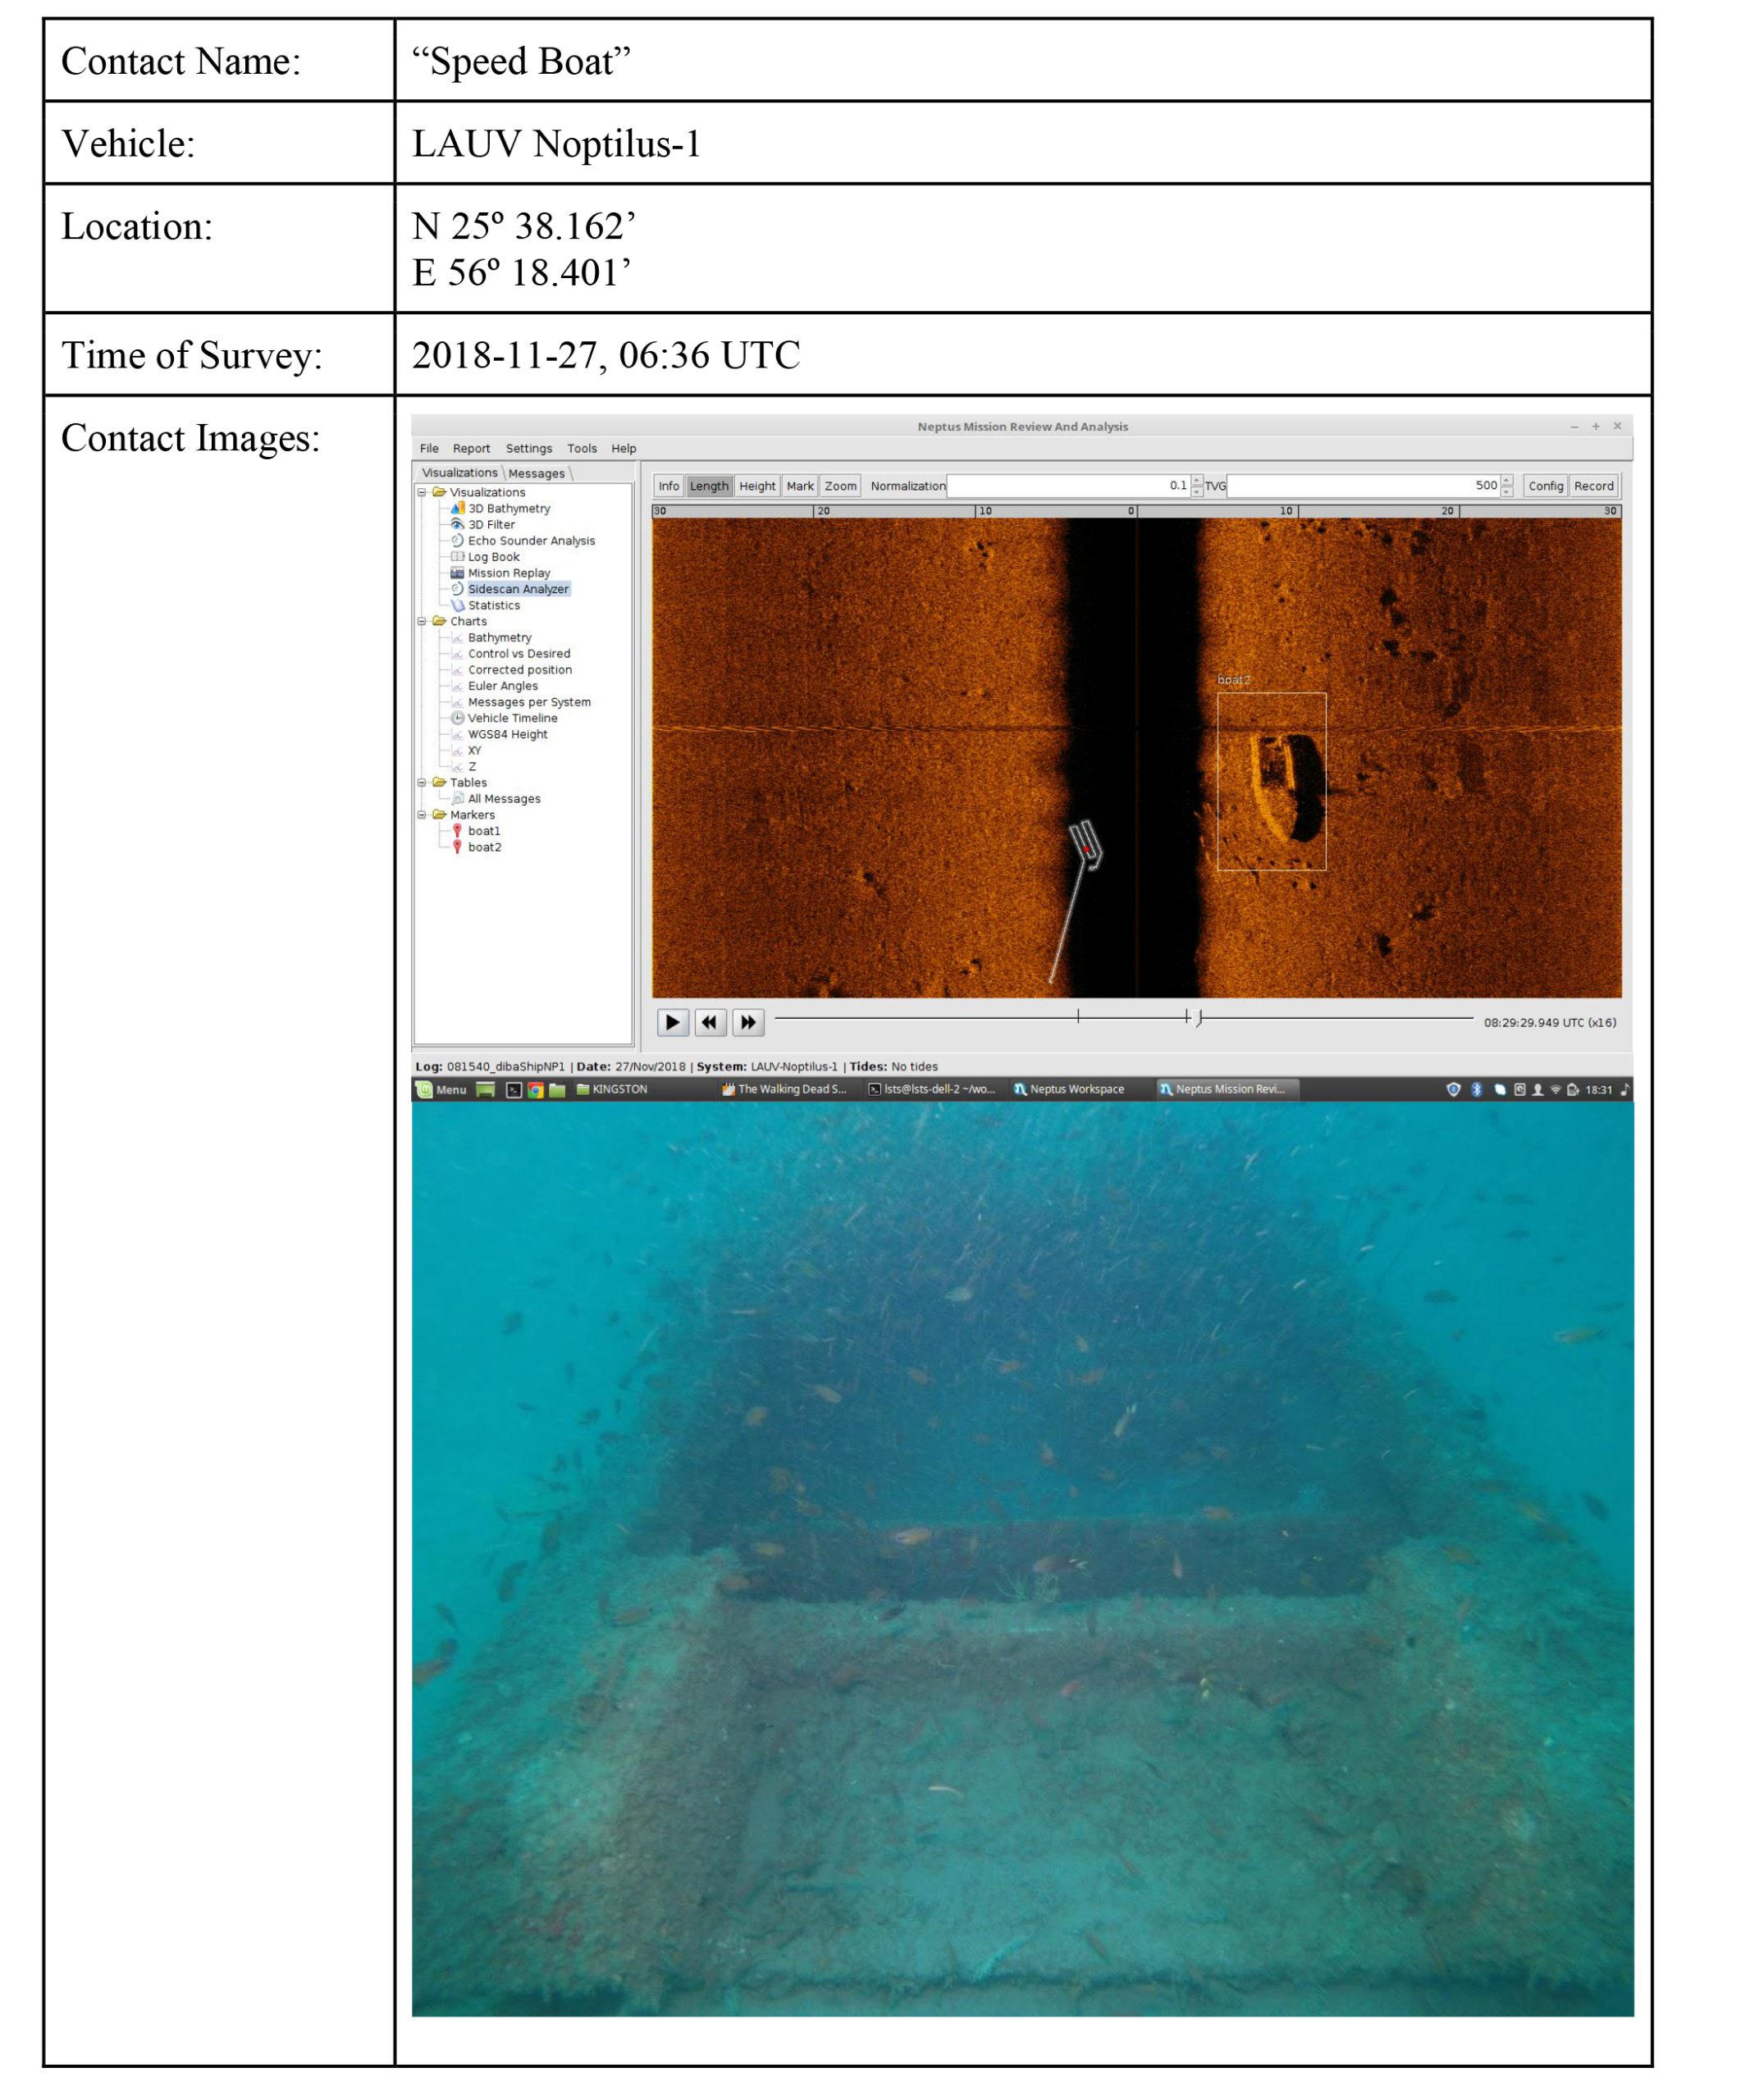The image size is (1750, 2100).
Task: Open Vehicle Timeline chart
Action: (512, 718)
